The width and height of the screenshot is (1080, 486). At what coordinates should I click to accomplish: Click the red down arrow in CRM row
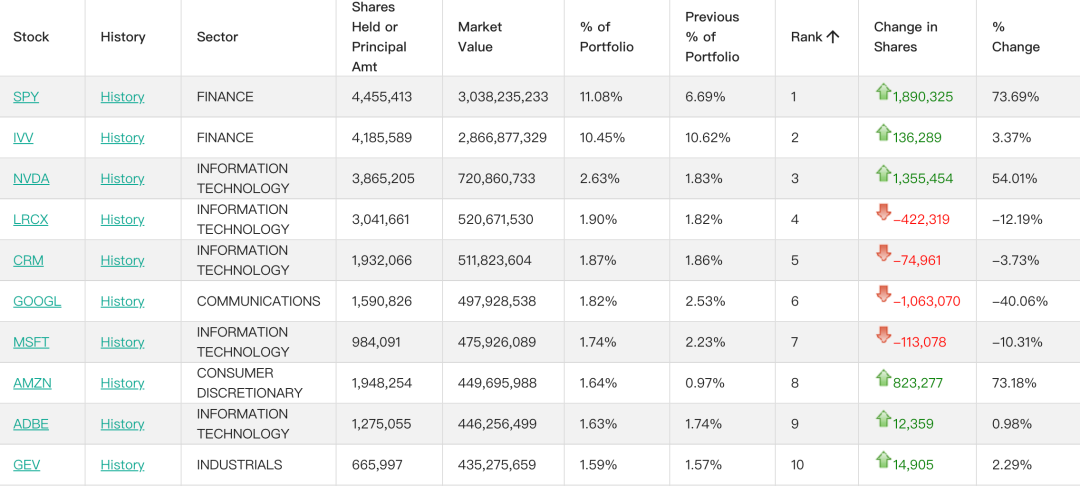pyautogui.click(x=883, y=253)
